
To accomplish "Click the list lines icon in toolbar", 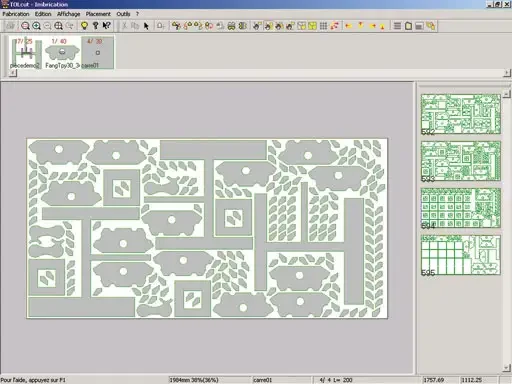I will tap(397, 26).
